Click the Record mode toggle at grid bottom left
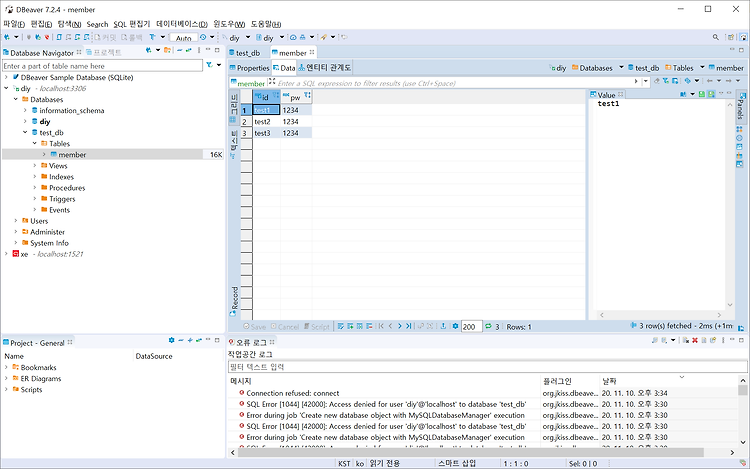The width and height of the screenshot is (750, 469). click(x=234, y=301)
